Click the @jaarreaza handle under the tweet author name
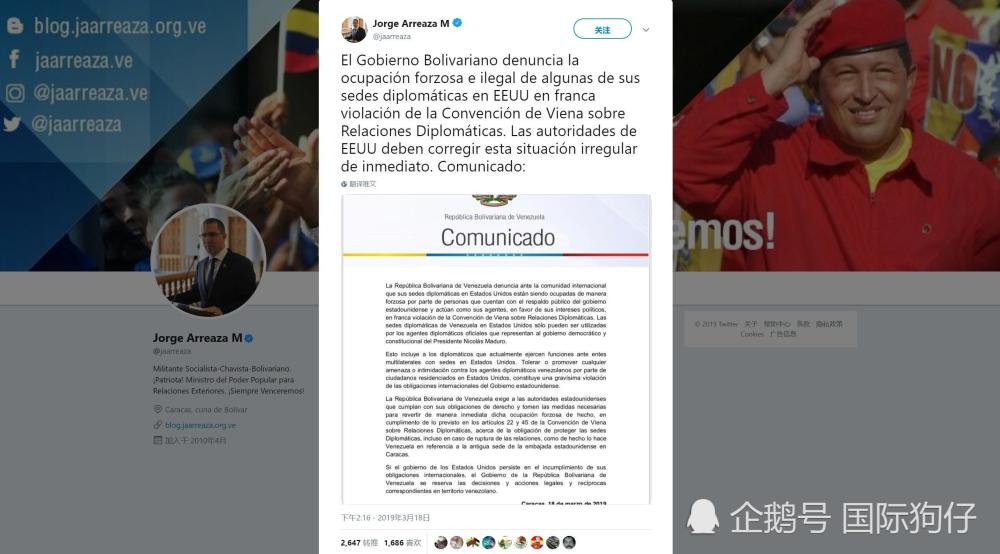Screen dimensions: 1000x554 (392, 36)
